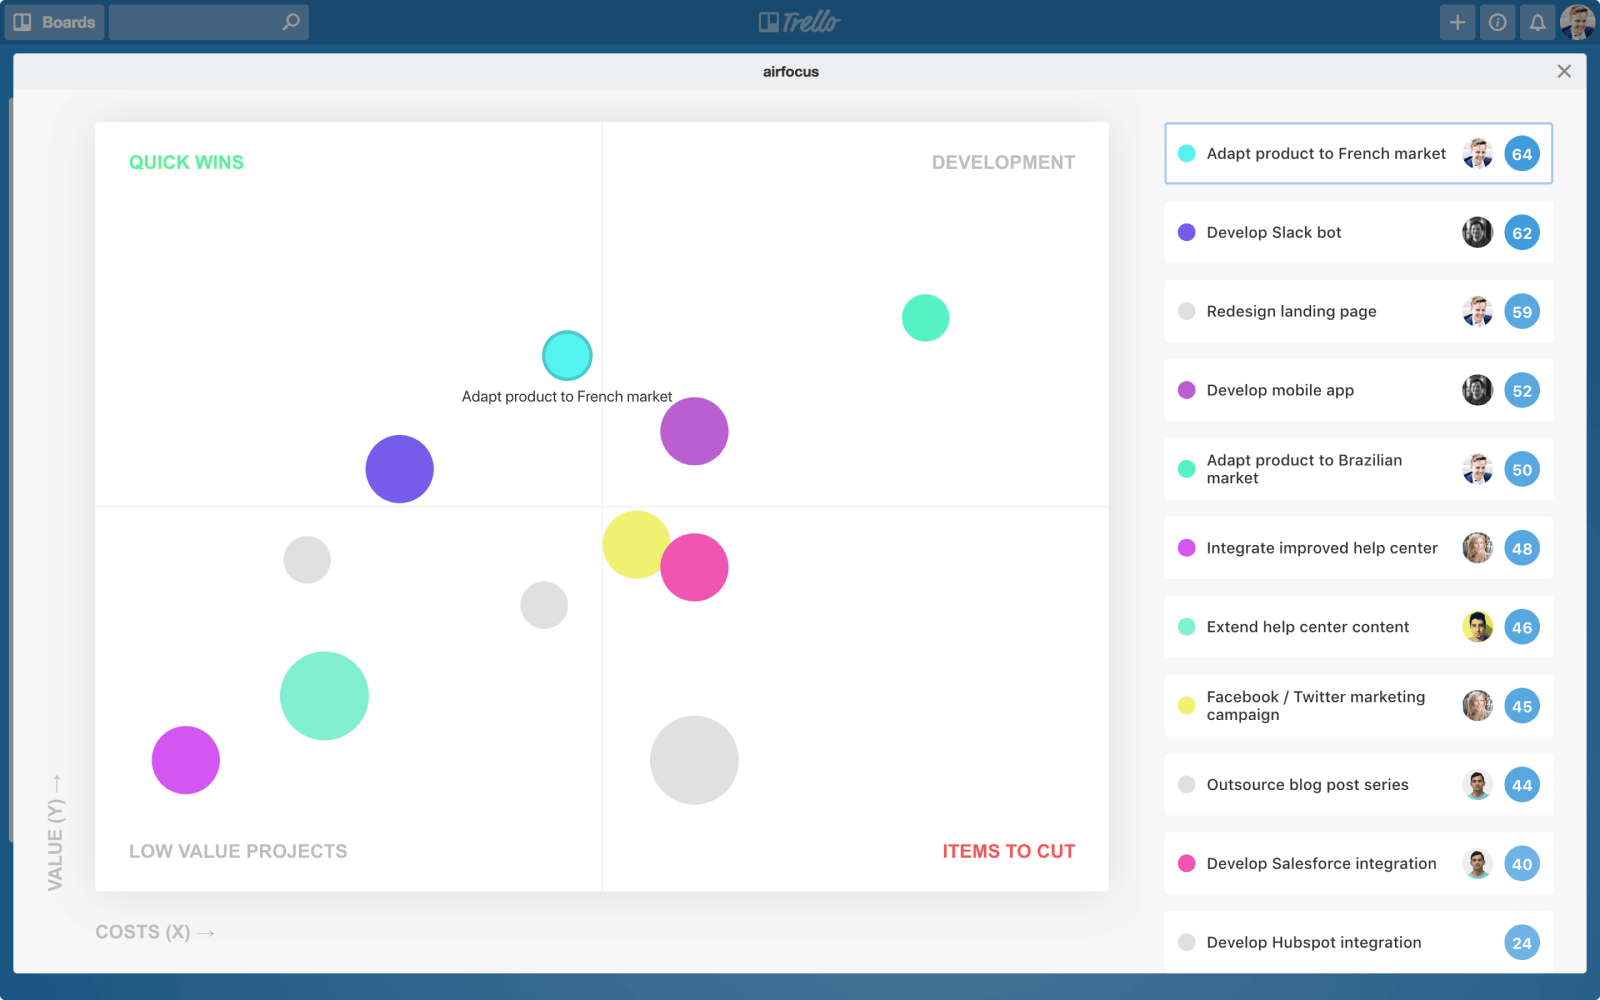1600x1000 pixels.
Task: Click the large gray bubble in Items to Cut
Action: coord(694,760)
